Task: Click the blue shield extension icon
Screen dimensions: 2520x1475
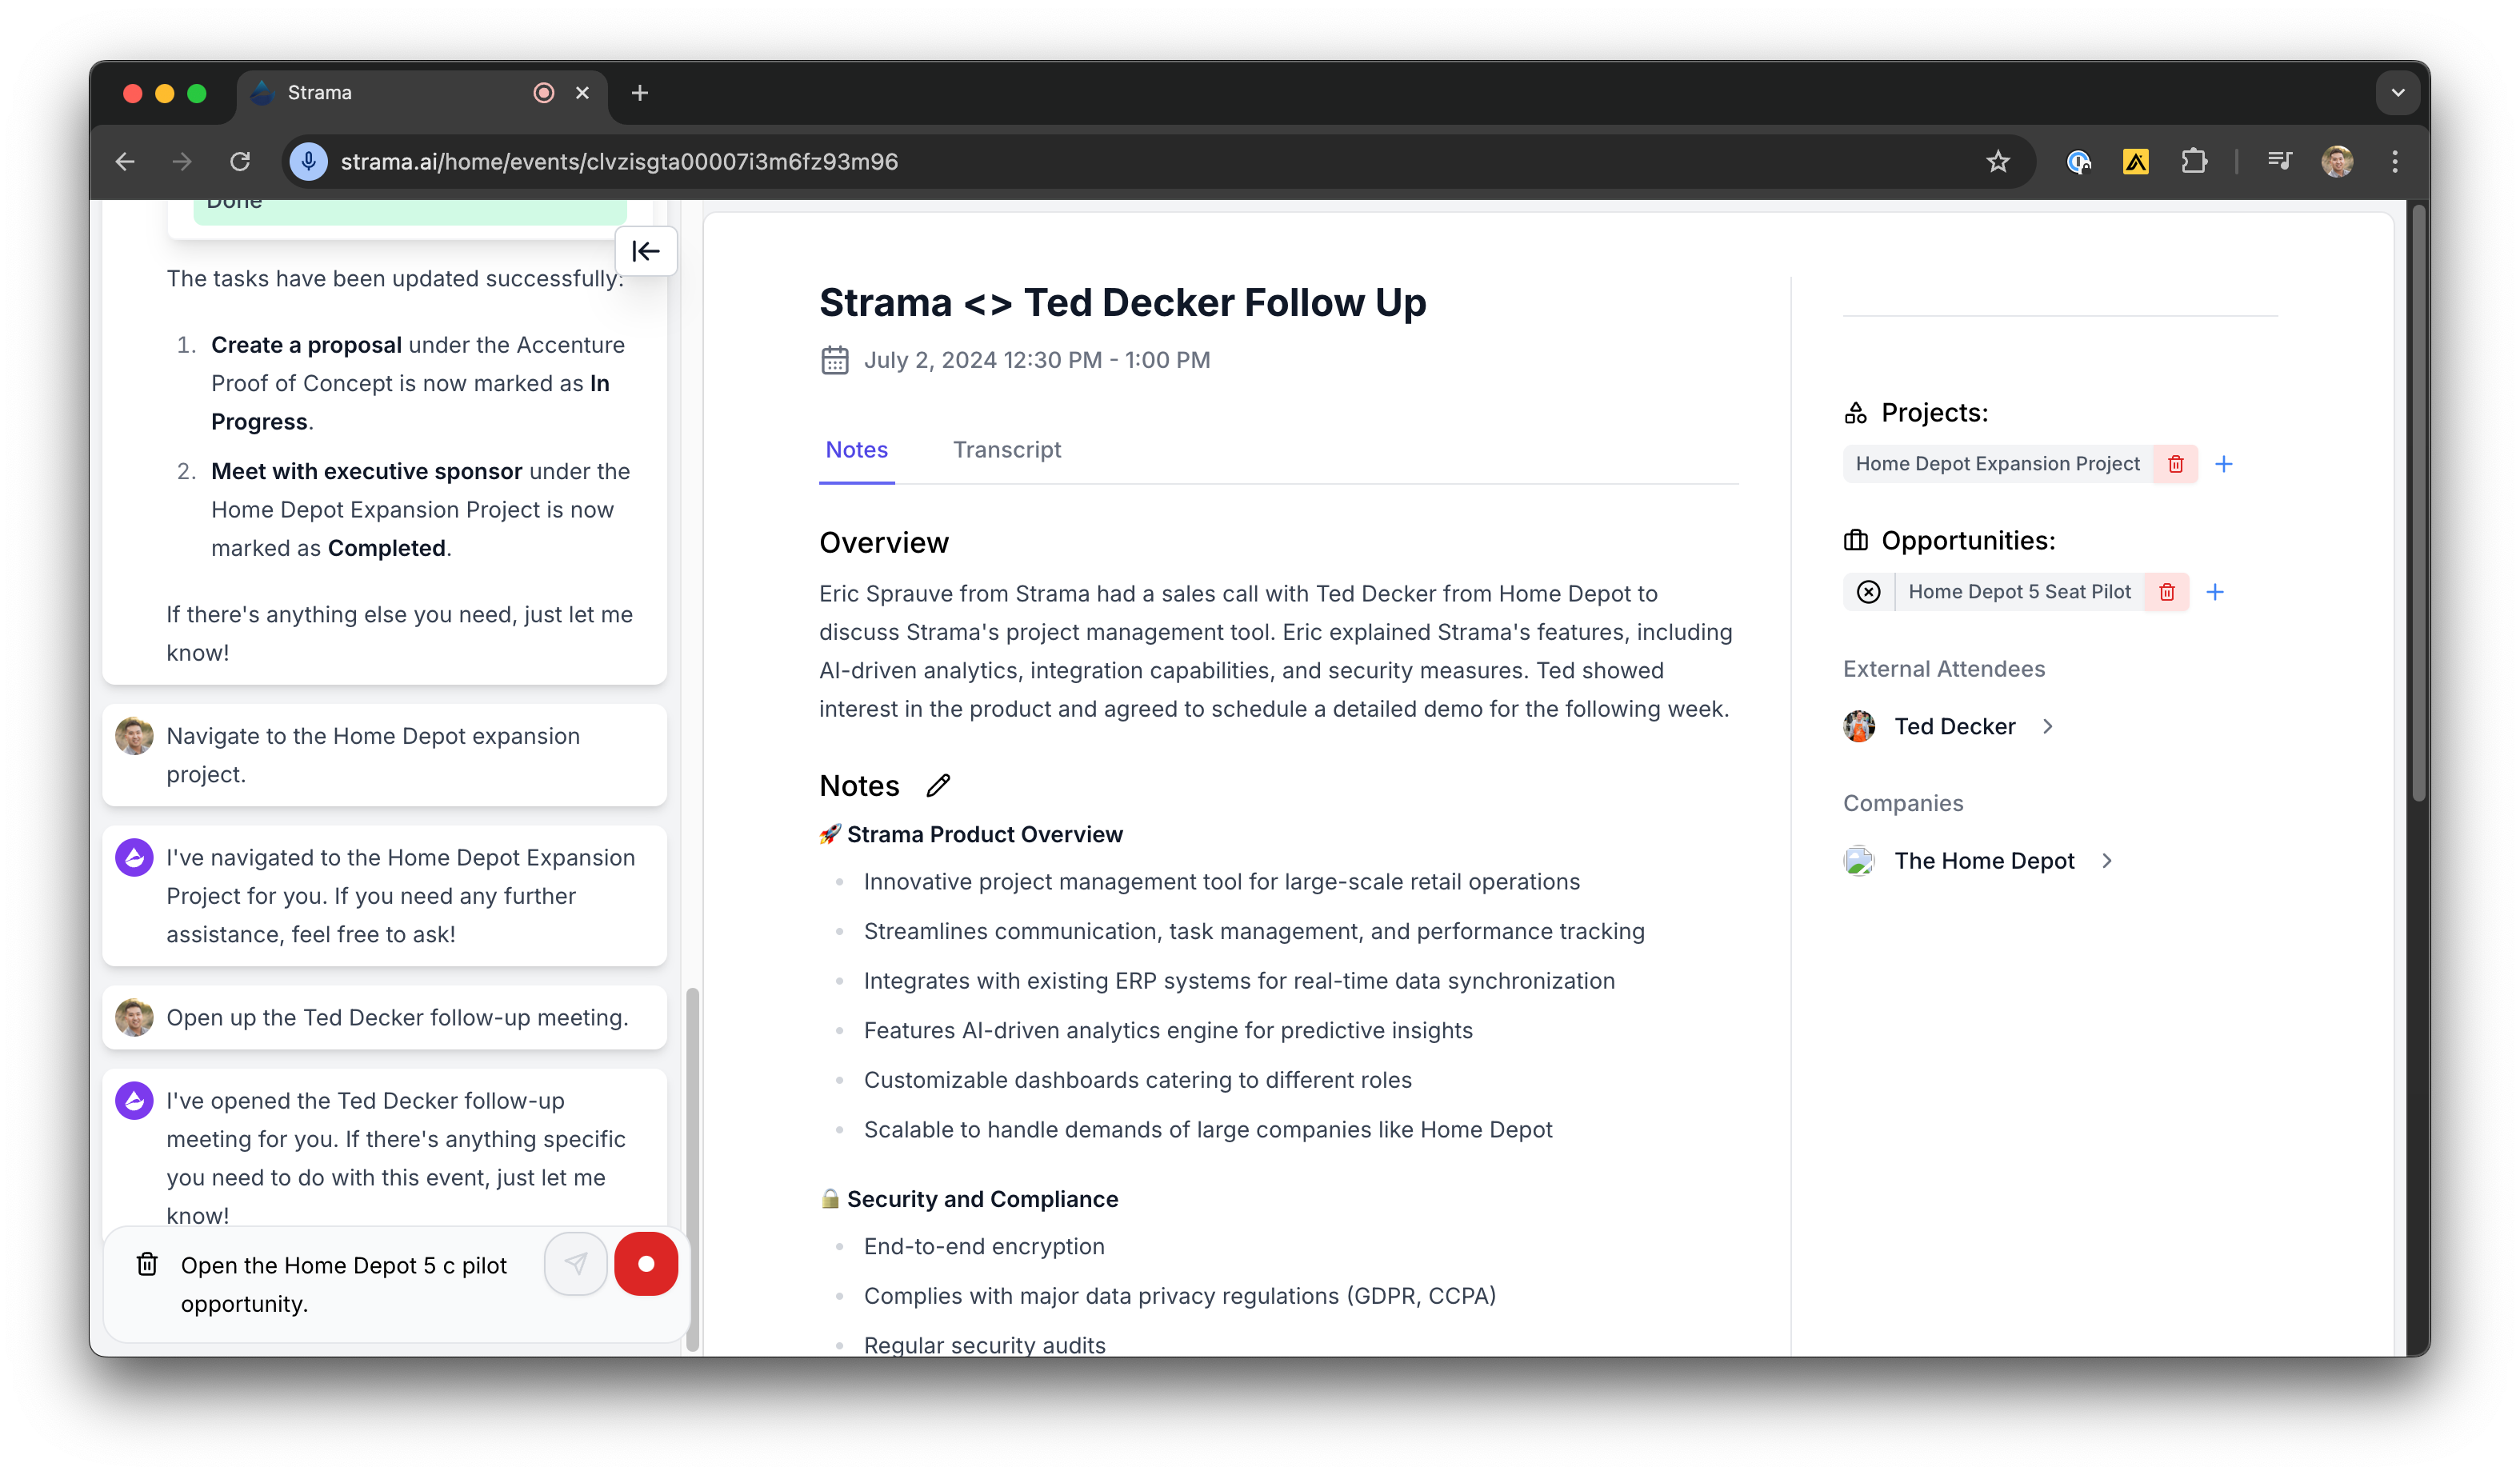Action: point(2078,162)
